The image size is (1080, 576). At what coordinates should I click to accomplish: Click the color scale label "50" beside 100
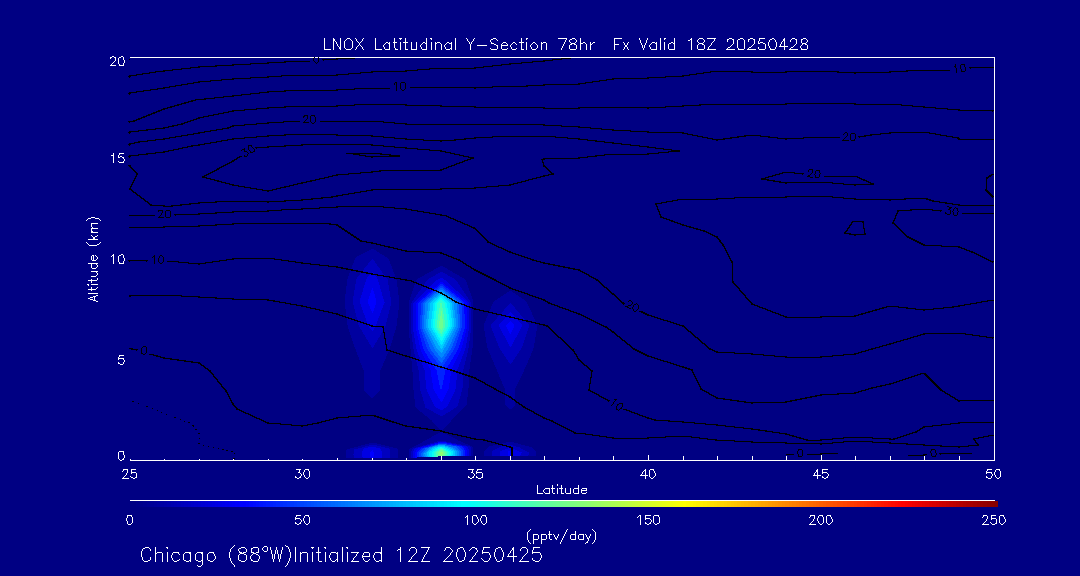tap(302, 520)
